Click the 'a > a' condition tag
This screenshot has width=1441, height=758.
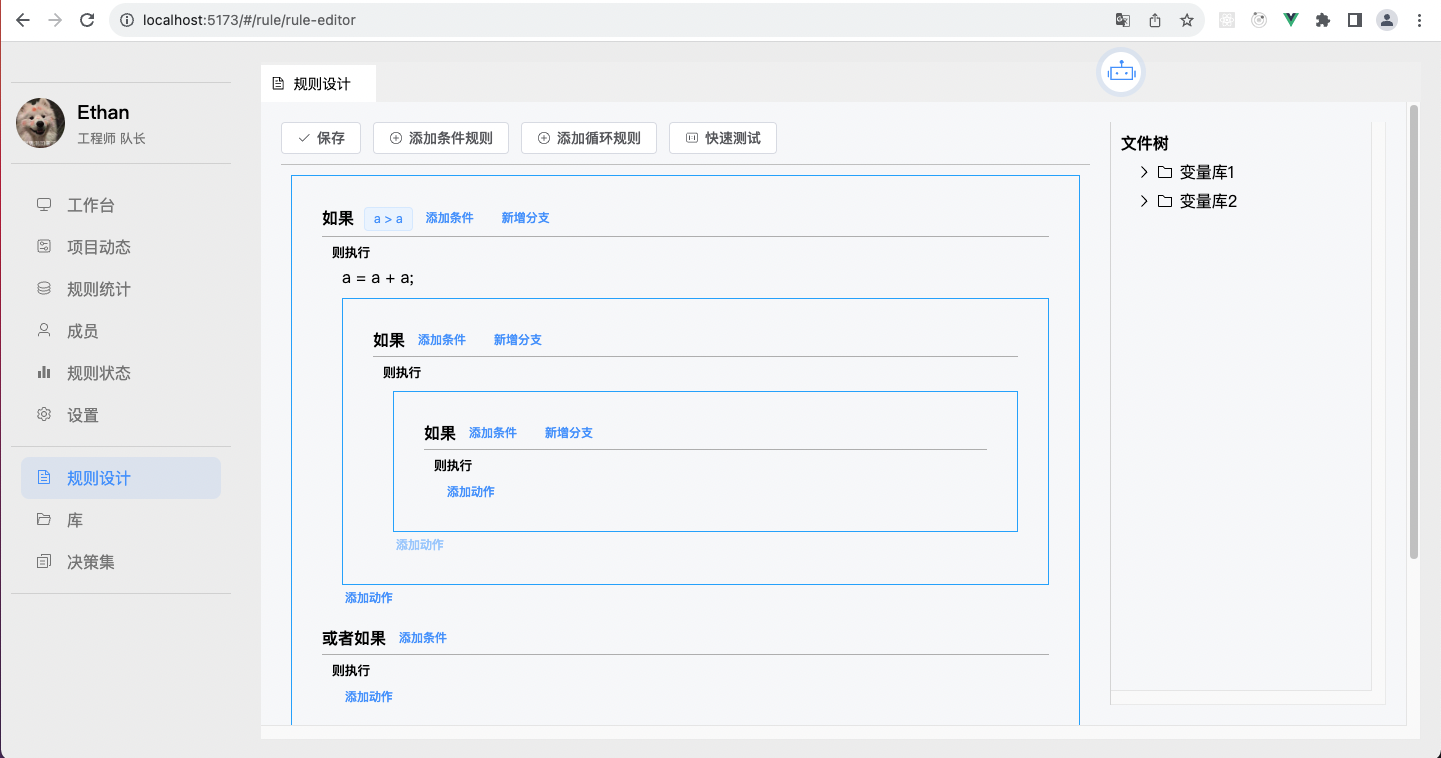click(x=388, y=219)
